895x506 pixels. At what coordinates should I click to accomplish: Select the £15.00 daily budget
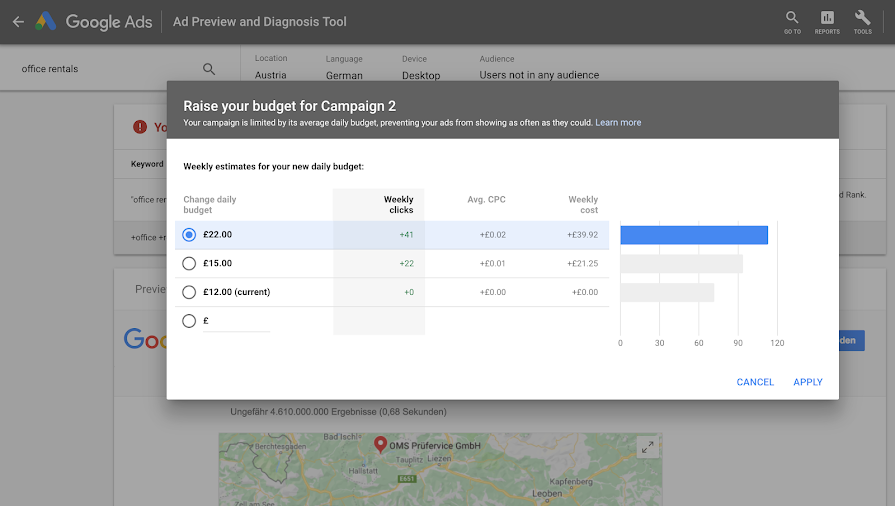[x=190, y=264]
